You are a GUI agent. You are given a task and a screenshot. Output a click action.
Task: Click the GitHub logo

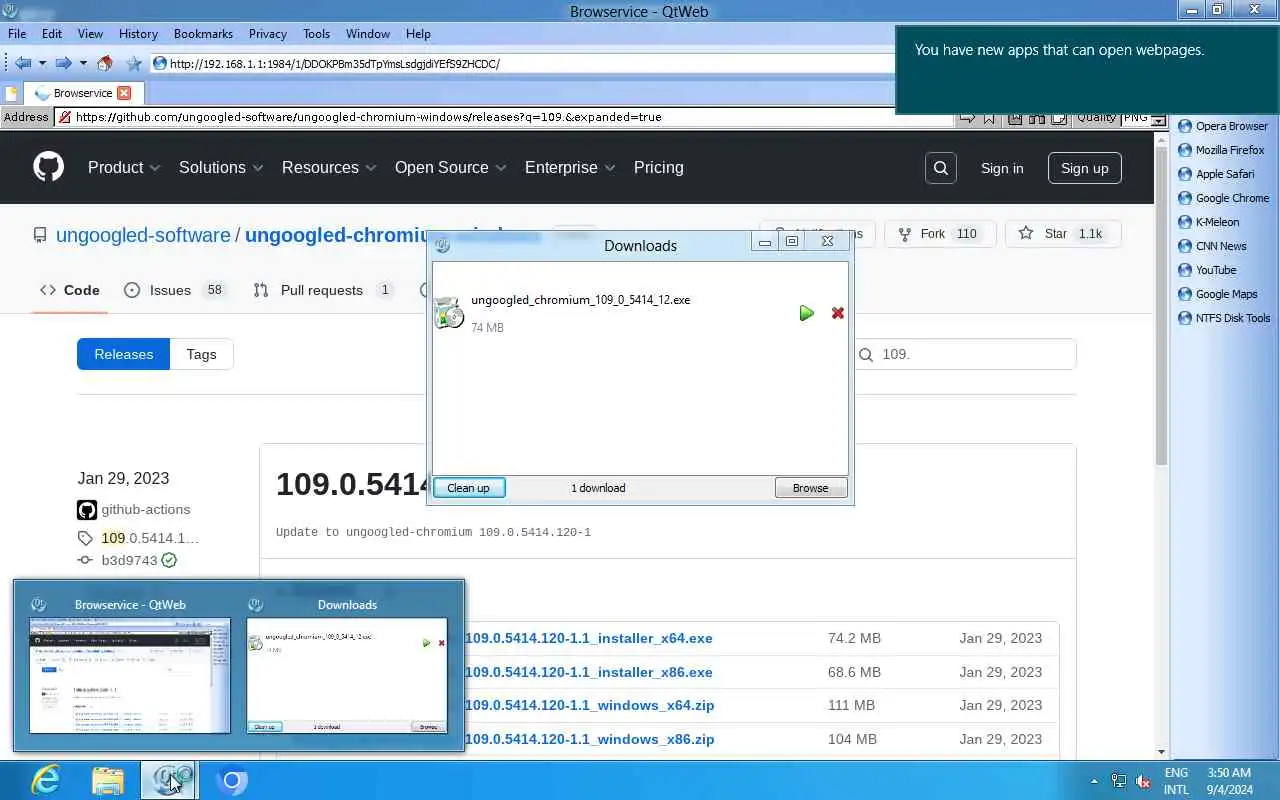click(49, 167)
